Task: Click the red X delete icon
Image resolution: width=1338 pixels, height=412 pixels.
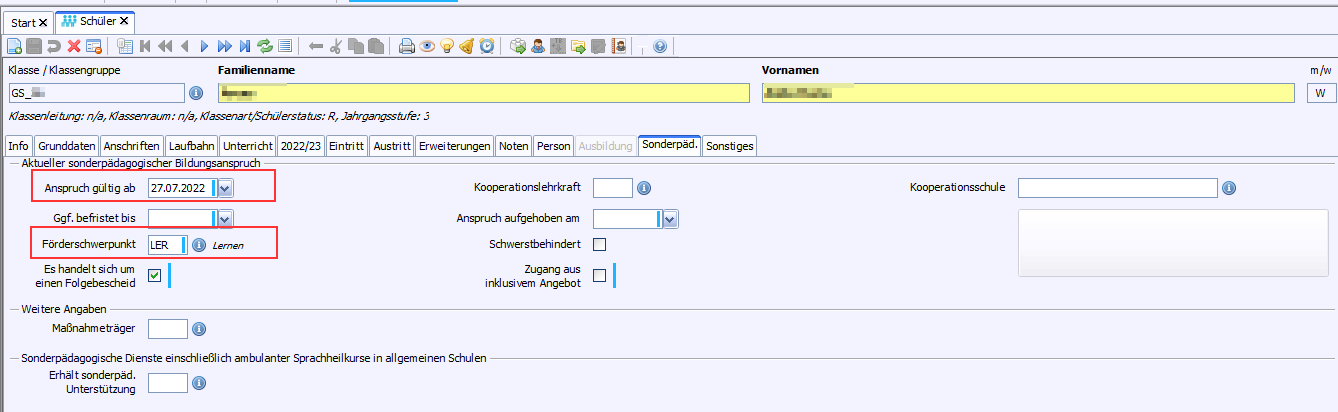Action: (74, 46)
